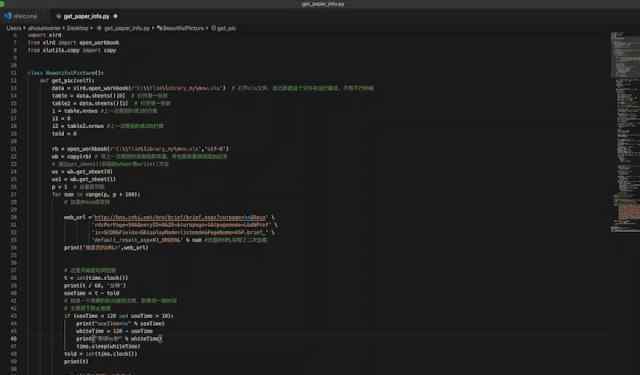Select the get_paper_info.py editor tab
The image size is (640, 375).
click(x=86, y=16)
